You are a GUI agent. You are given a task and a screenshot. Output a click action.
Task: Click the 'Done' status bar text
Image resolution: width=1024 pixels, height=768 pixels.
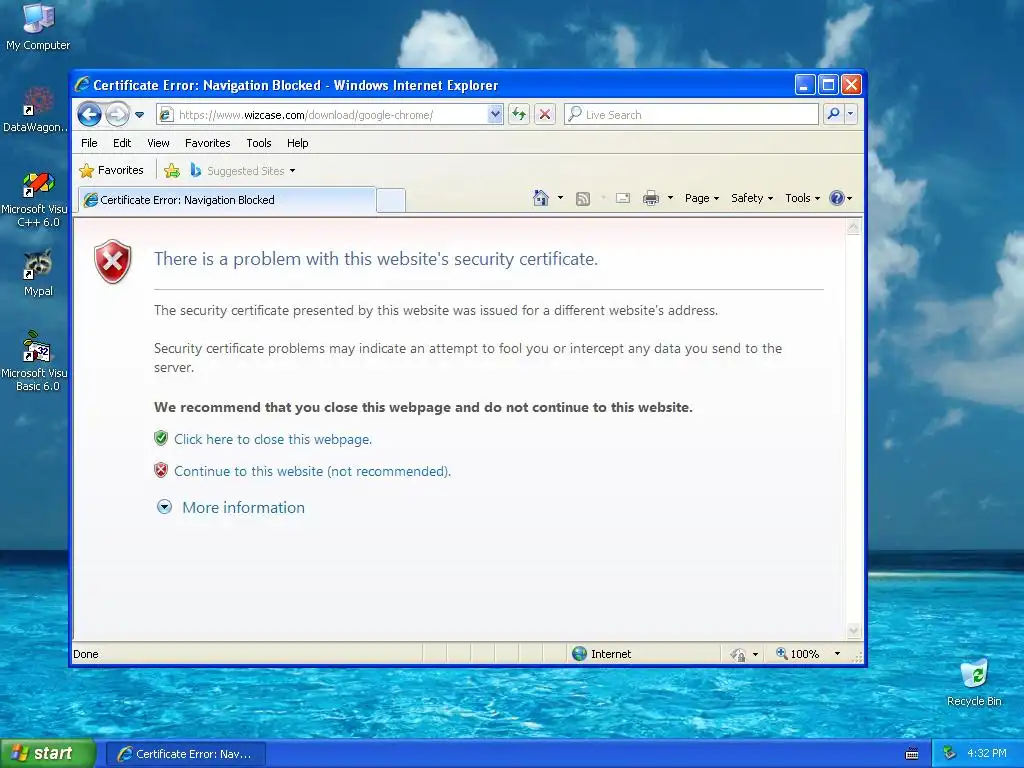[x=86, y=654]
